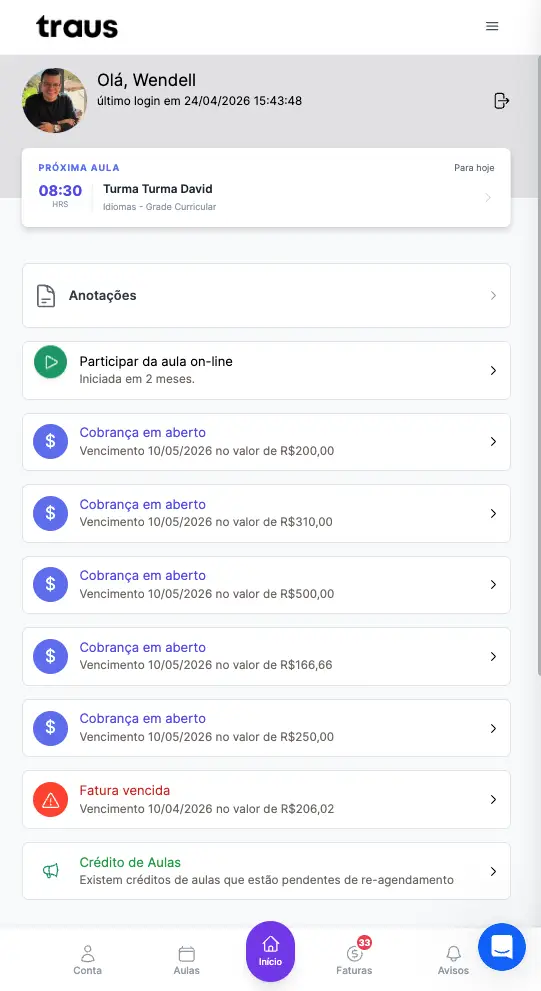
Task: Switch to the Aulas tab
Action: tap(186, 960)
